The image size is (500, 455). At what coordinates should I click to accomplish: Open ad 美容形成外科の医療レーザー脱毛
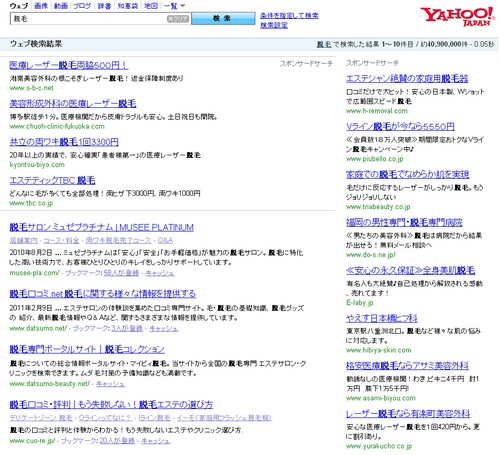tap(73, 103)
